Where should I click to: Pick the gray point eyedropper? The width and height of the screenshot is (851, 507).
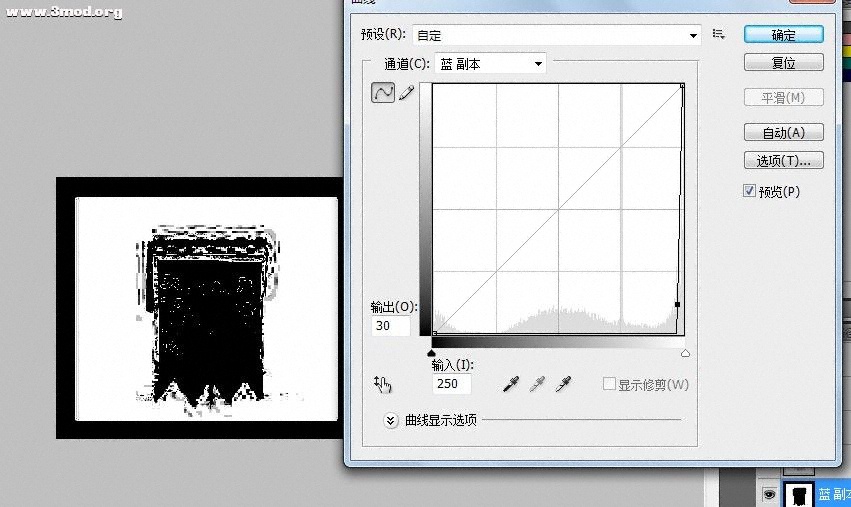point(537,384)
